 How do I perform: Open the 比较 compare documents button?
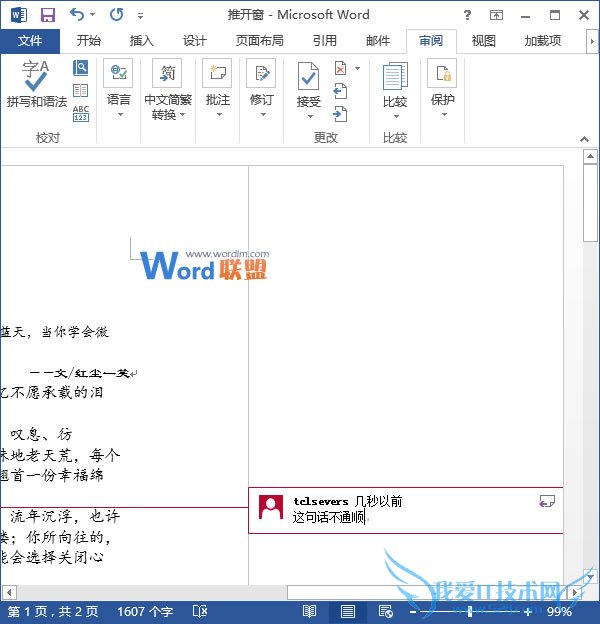pyautogui.click(x=395, y=90)
